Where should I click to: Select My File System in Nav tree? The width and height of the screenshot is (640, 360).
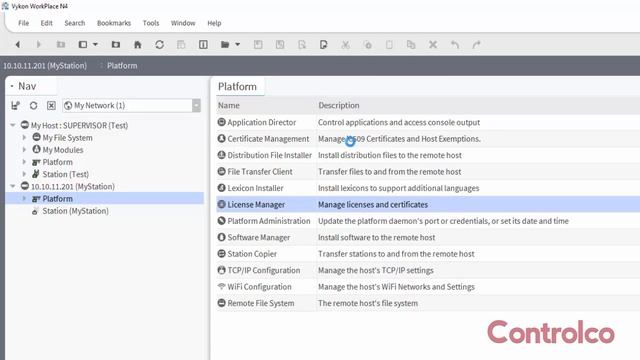point(67,138)
